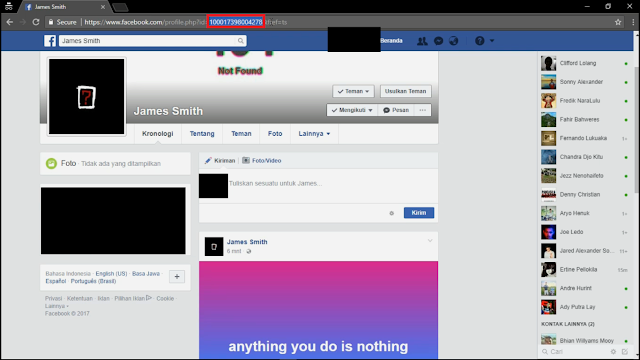Open the Privasi footer link
The width and height of the screenshot is (640, 360).
tap(53, 298)
